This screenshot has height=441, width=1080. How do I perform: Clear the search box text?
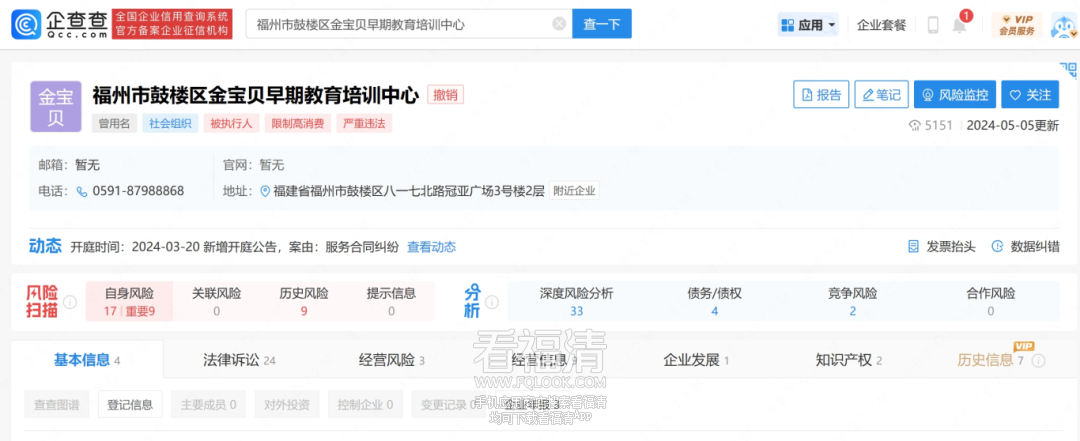click(x=558, y=24)
